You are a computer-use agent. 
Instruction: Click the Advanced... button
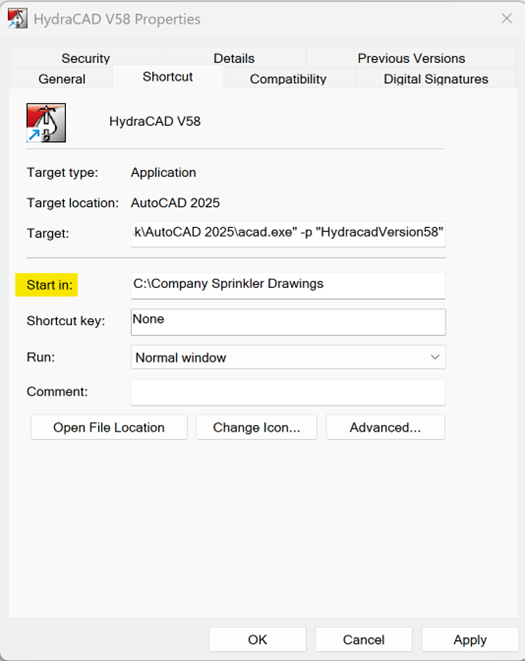pyautogui.click(x=385, y=427)
